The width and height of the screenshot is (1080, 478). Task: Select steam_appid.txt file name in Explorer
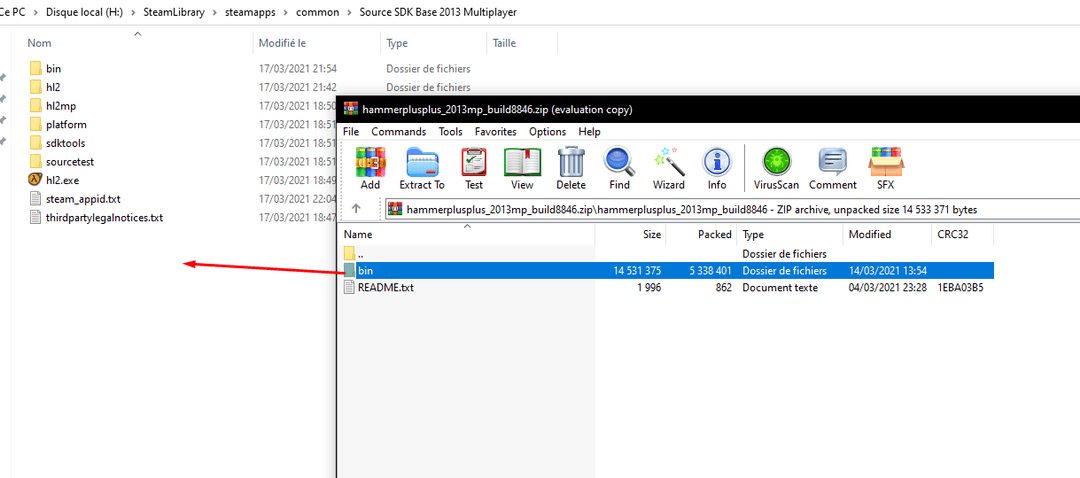(x=83, y=198)
